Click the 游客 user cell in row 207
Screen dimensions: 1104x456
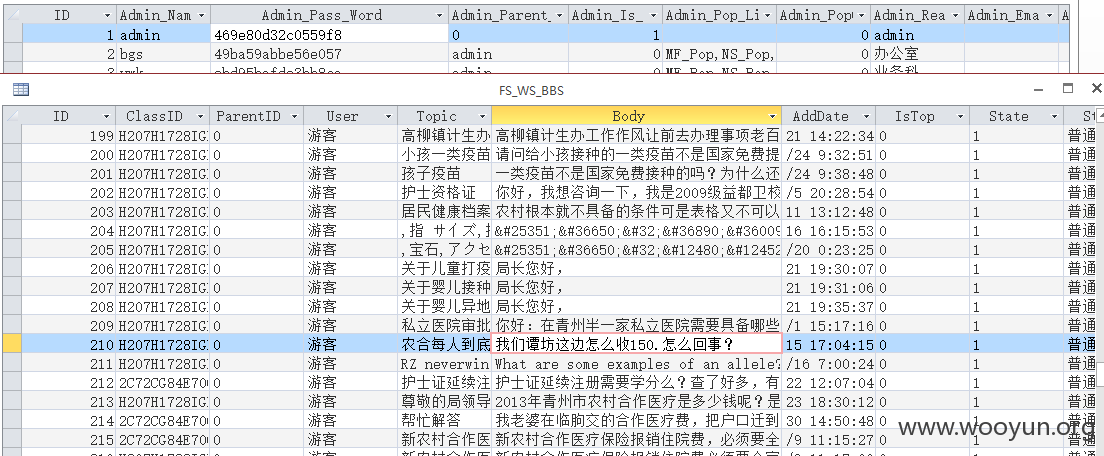(x=351, y=287)
